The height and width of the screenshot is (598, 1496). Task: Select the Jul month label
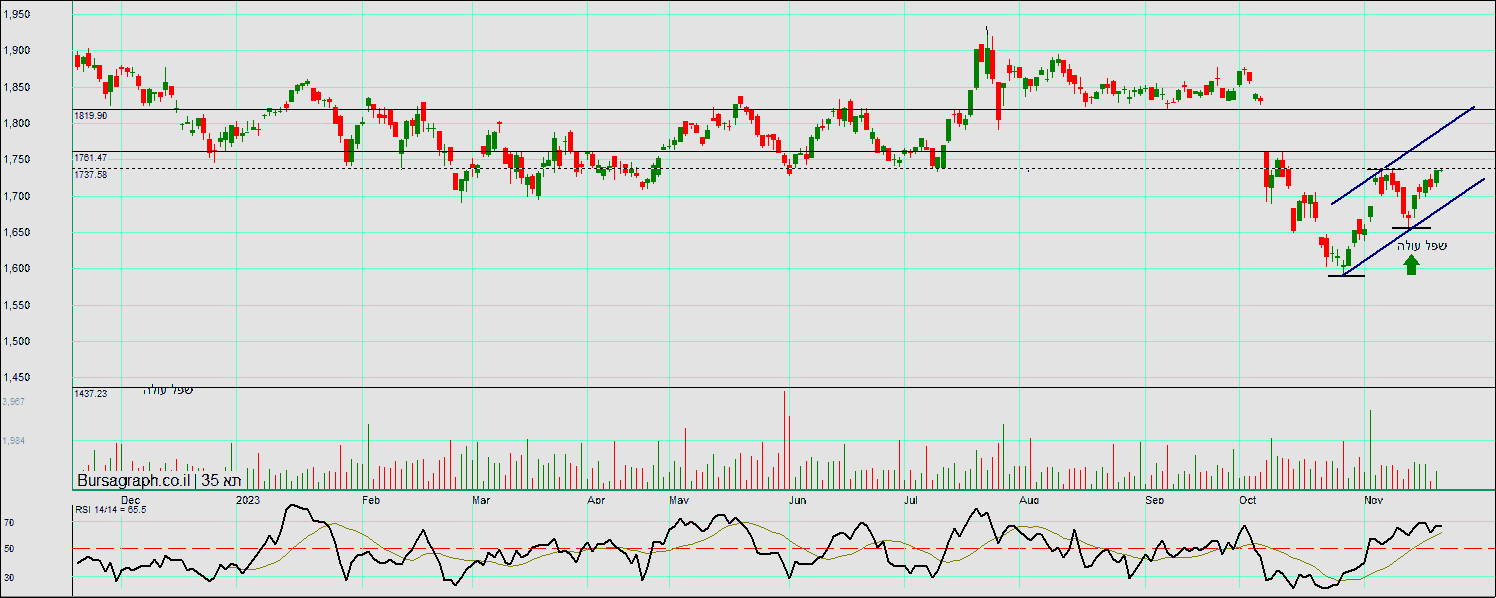coord(911,499)
